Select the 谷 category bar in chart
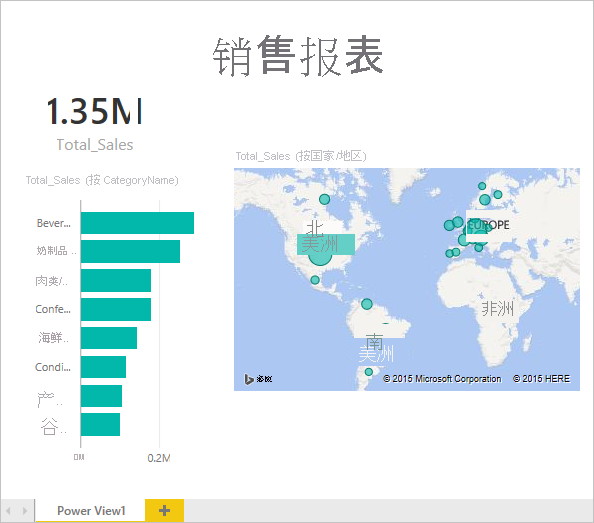This screenshot has height=523, width=594. (x=100, y=425)
